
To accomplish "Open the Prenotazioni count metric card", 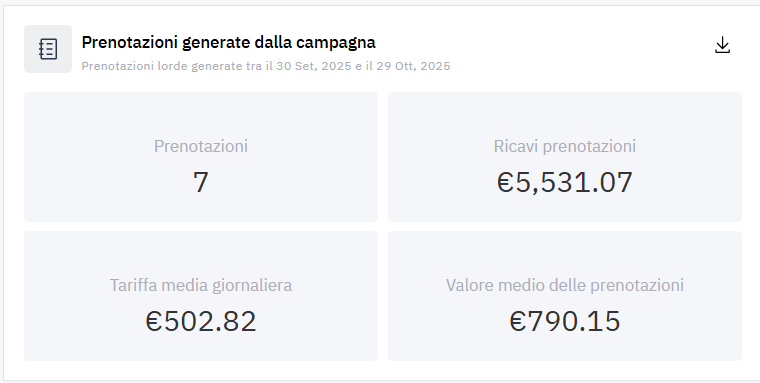I will (x=201, y=157).
